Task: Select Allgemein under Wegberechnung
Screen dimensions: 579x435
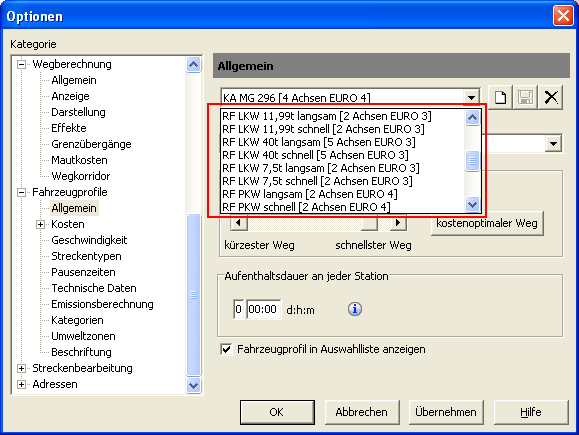Action: [x=74, y=80]
